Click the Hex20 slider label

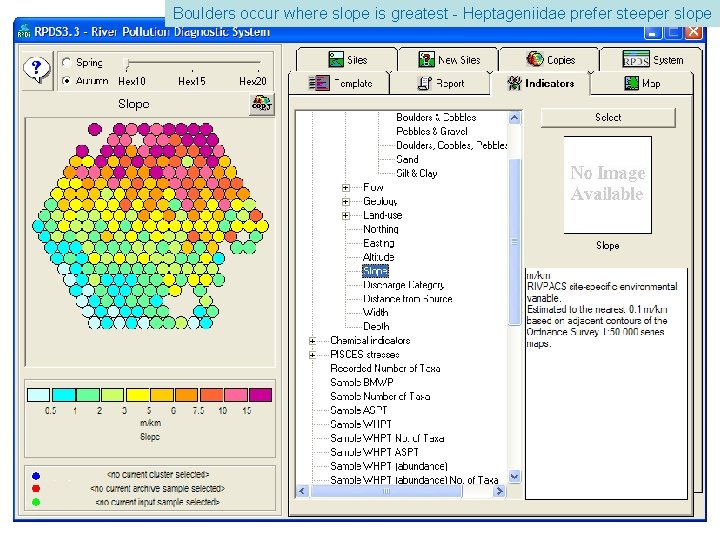pyautogui.click(x=253, y=81)
